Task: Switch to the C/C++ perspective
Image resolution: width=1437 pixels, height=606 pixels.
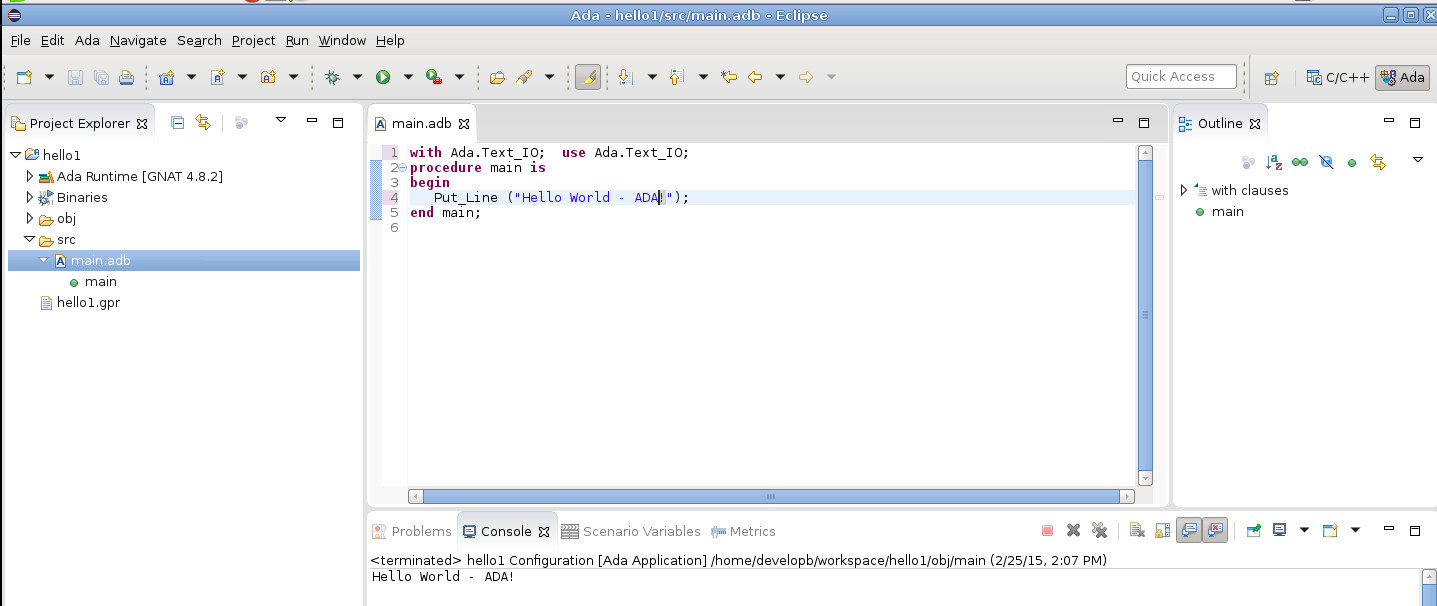Action: pyautogui.click(x=1338, y=77)
